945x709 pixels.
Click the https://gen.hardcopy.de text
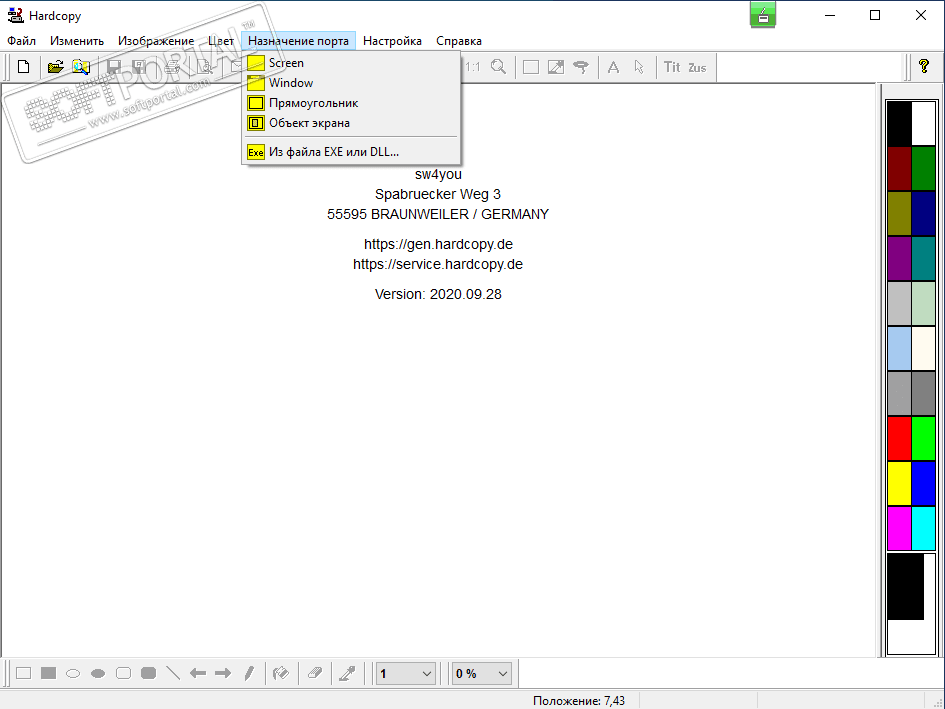pyautogui.click(x=438, y=244)
